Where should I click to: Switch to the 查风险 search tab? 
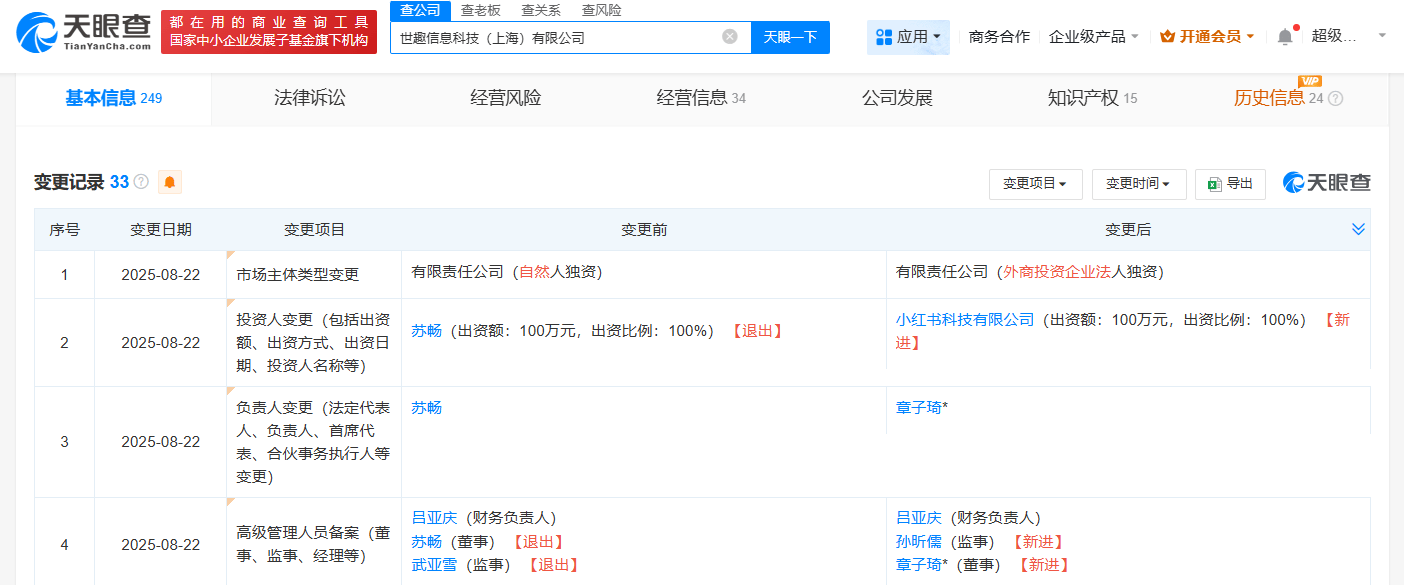[x=601, y=10]
